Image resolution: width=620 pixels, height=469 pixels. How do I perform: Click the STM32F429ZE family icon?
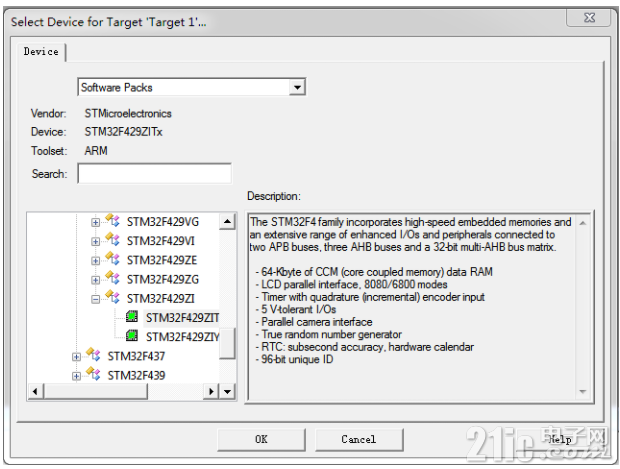pos(112,259)
